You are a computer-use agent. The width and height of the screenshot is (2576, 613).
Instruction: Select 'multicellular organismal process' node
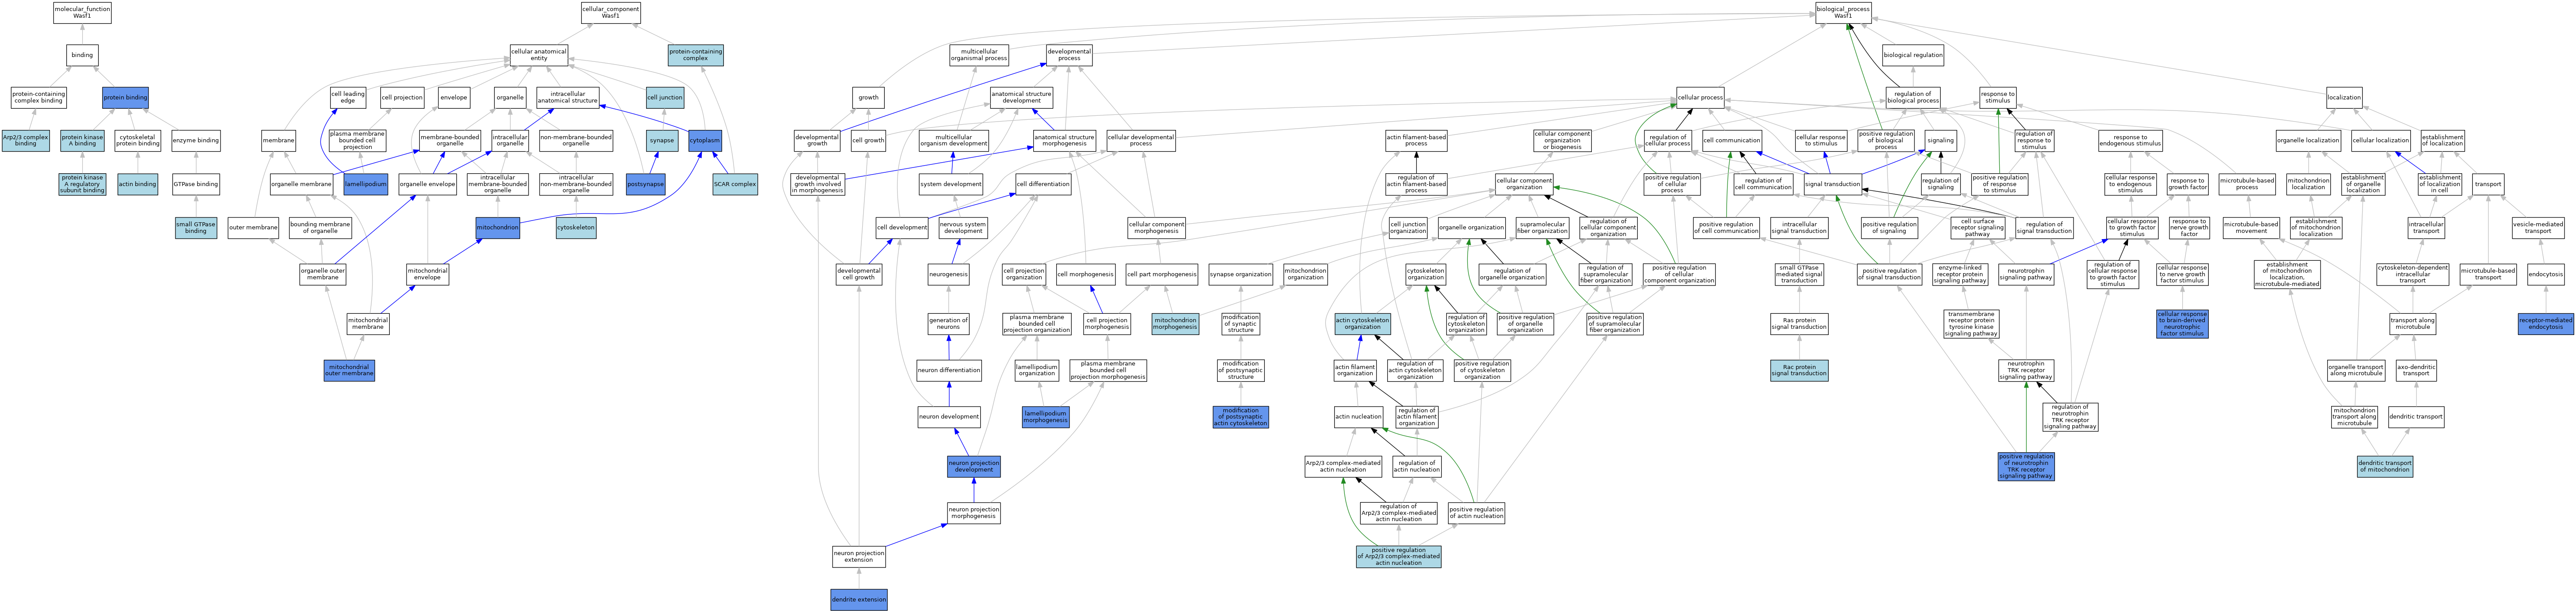point(979,55)
